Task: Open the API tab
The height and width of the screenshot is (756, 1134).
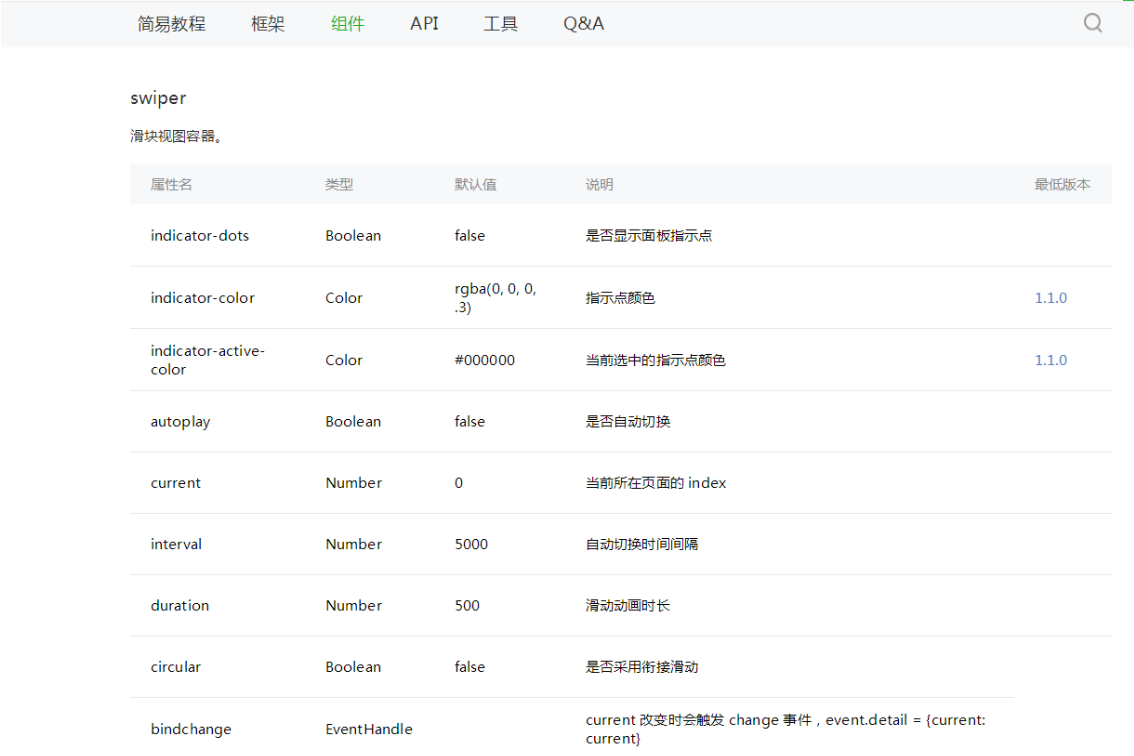Action: click(425, 24)
